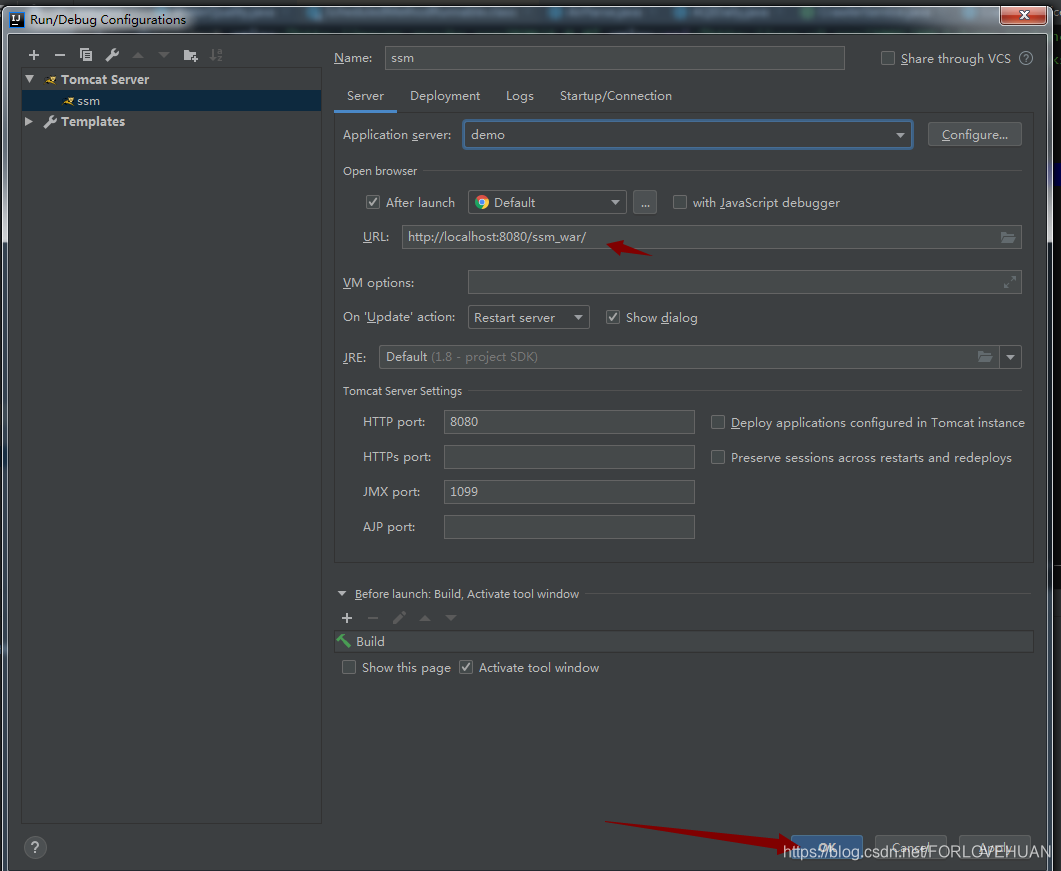Collapse Tomcat Server tree node
This screenshot has height=871, width=1061.
pos(30,79)
